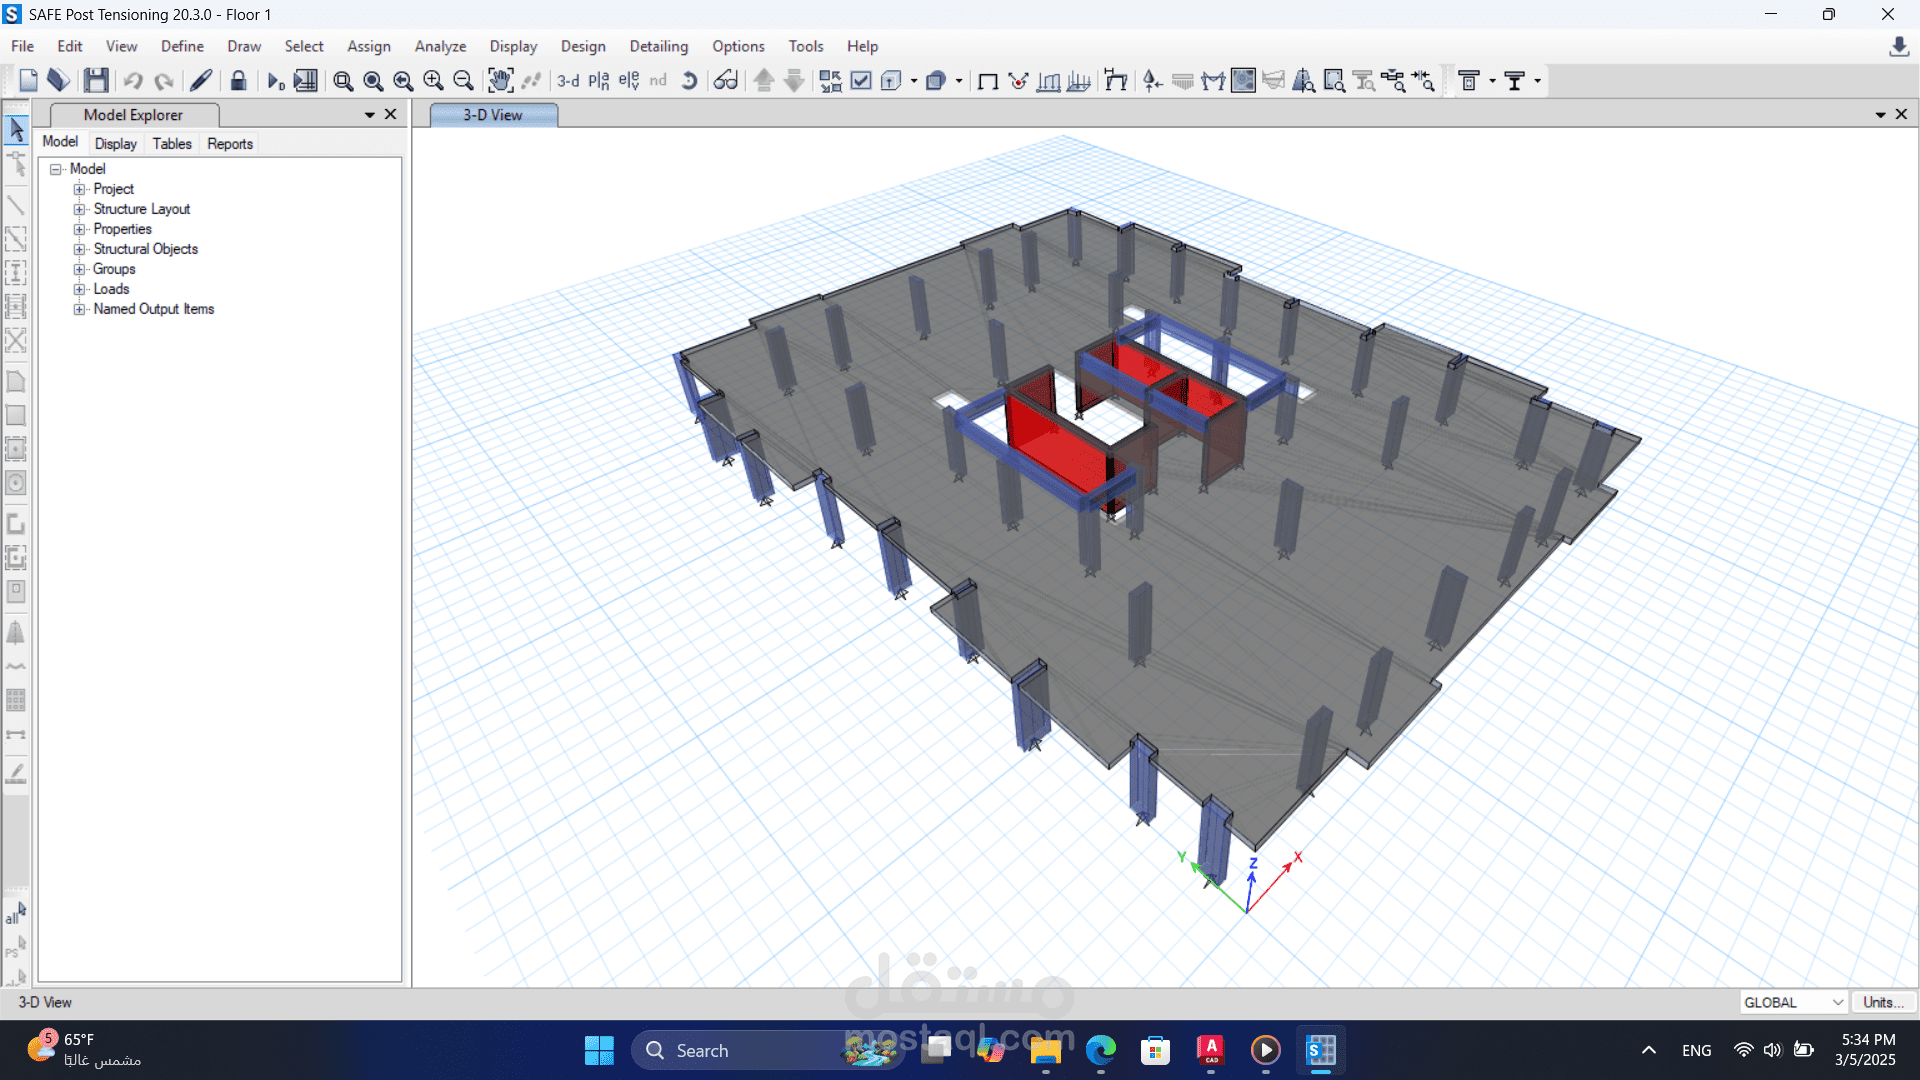Click the Save floppy disk icon
The height and width of the screenshot is (1080, 1920).
[x=96, y=81]
